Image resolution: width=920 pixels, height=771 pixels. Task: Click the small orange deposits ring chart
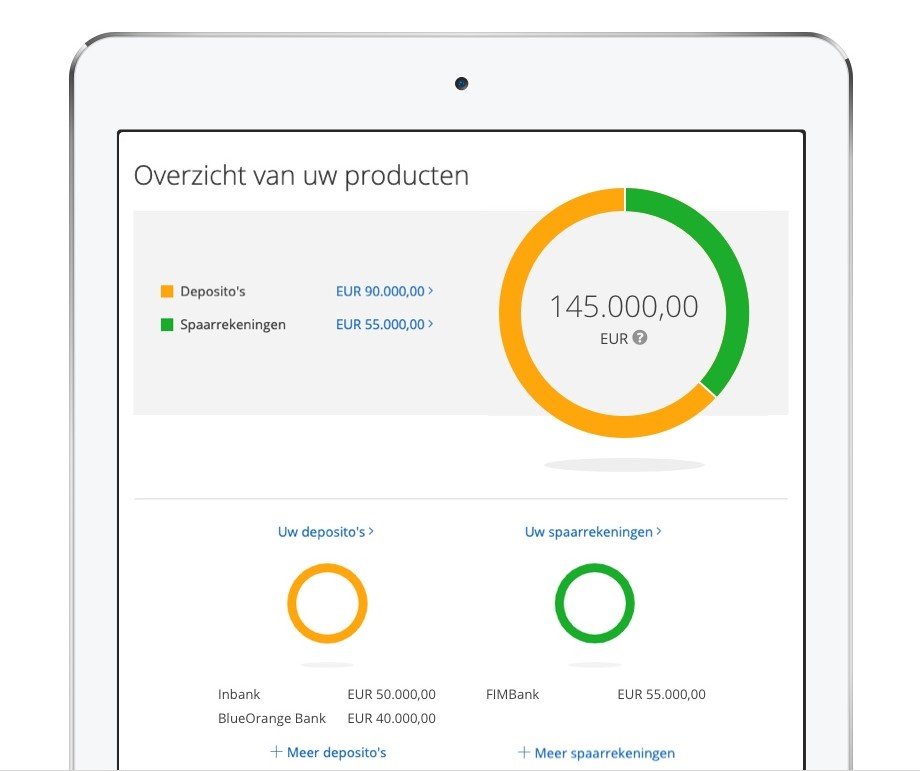pyautogui.click(x=327, y=603)
